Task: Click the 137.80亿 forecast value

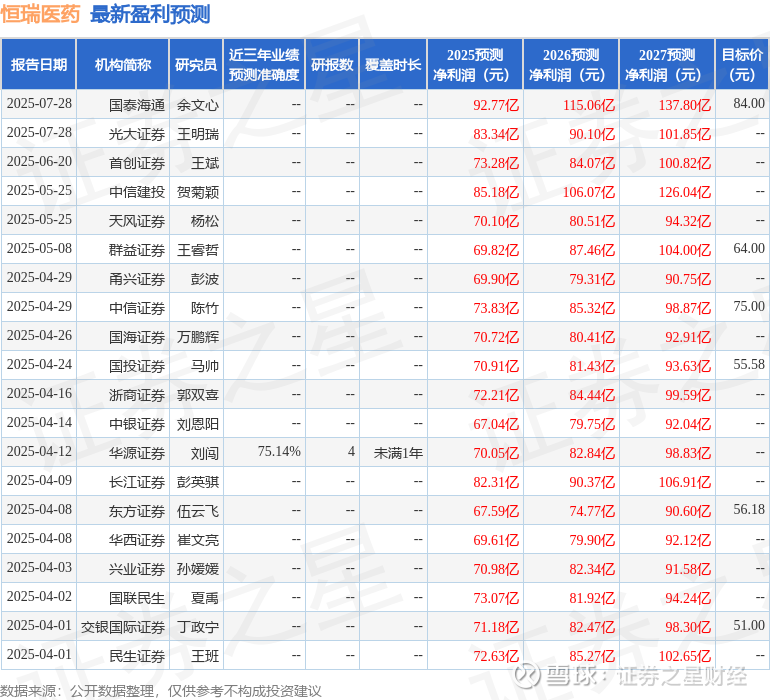Action: (x=685, y=105)
